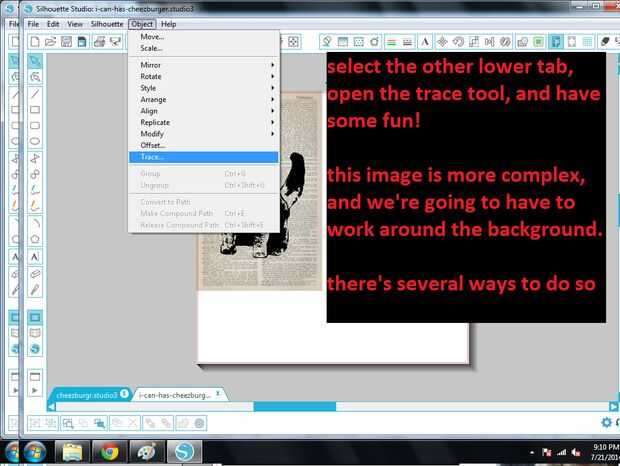Open the Library book icon view
The width and height of the screenshot is (620, 466).
coord(35,333)
